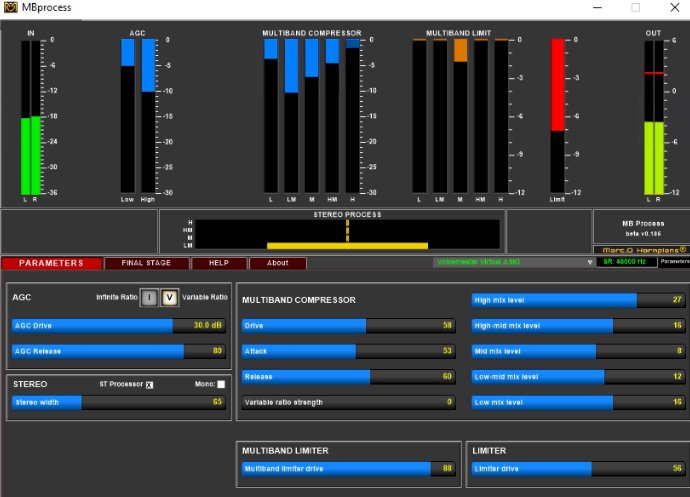
Task: Adjust the Multiband Compressor Attack slider
Action: click(x=348, y=351)
